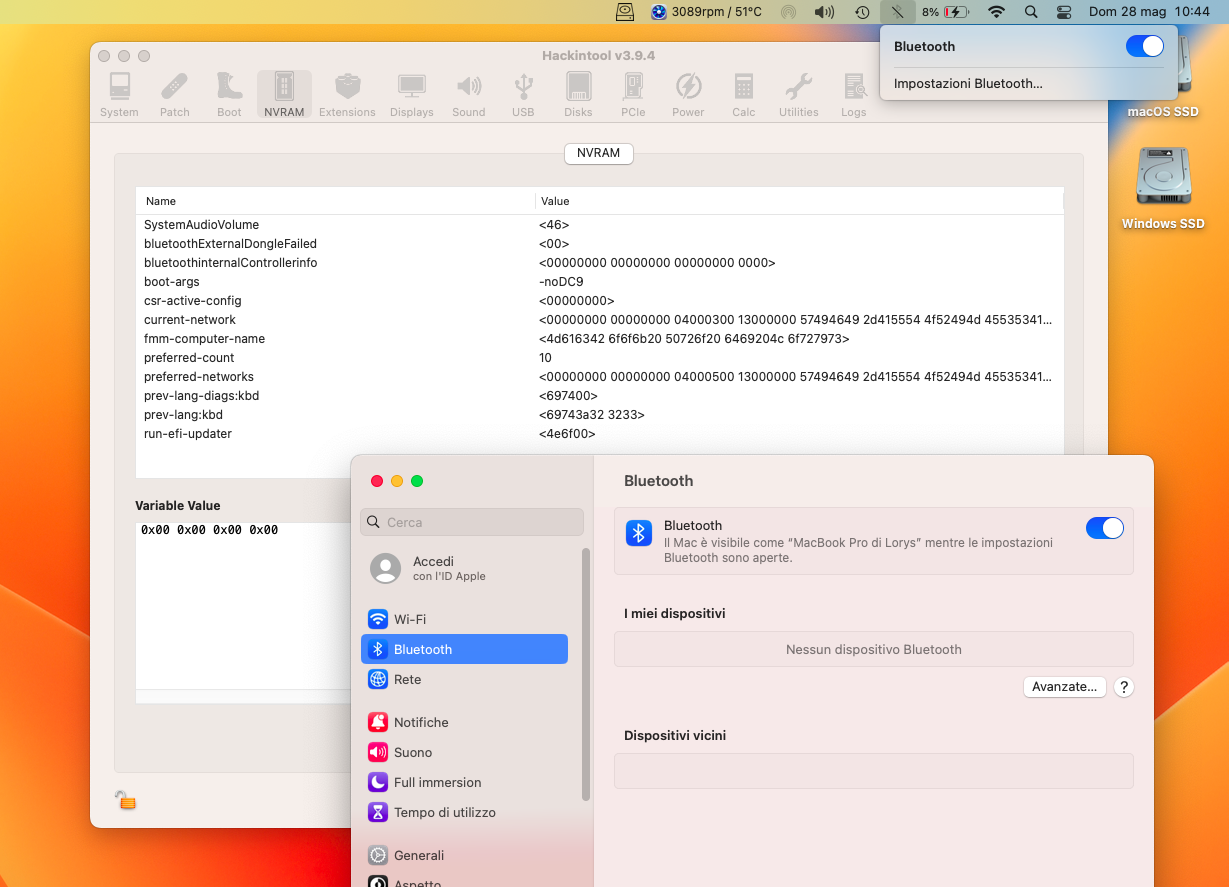View PCIe devices in Hackintool
The image size is (1229, 887).
(633, 93)
